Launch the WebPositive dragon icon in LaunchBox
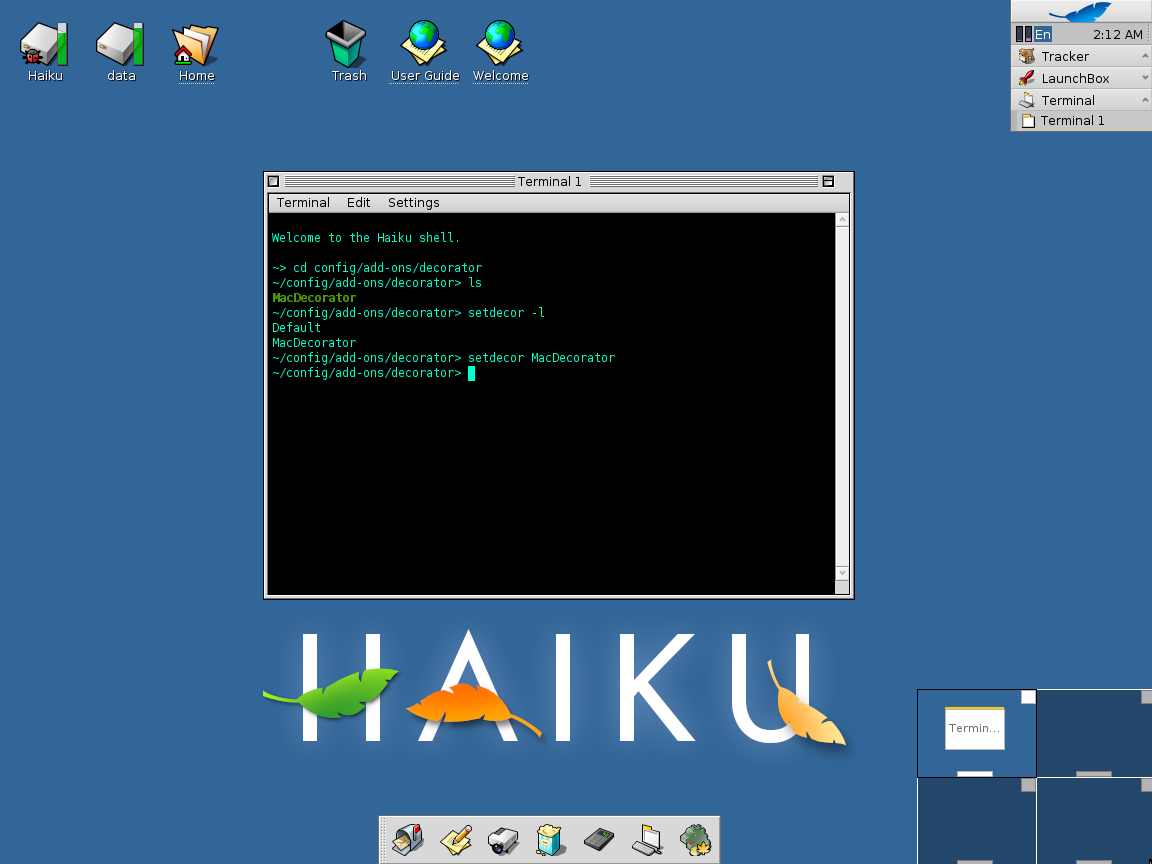The width and height of the screenshot is (1152, 864). 695,840
